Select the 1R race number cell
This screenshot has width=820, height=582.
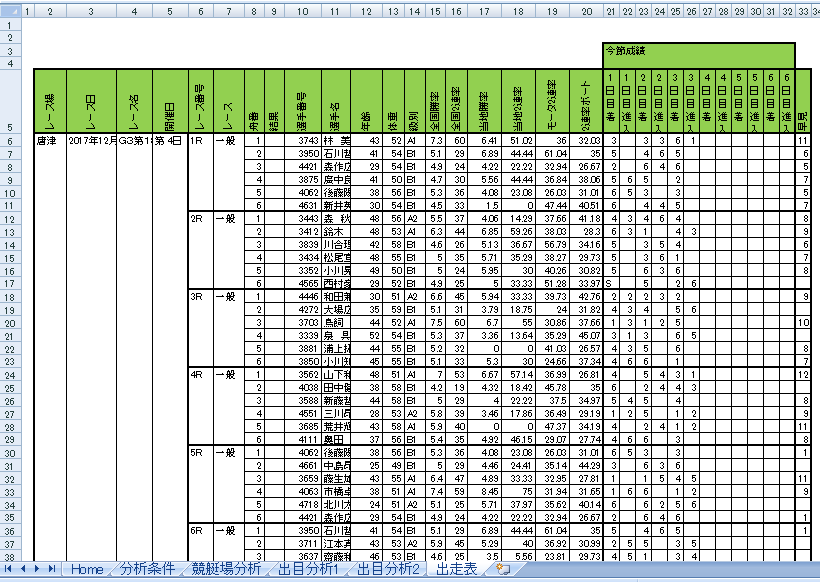click(201, 141)
